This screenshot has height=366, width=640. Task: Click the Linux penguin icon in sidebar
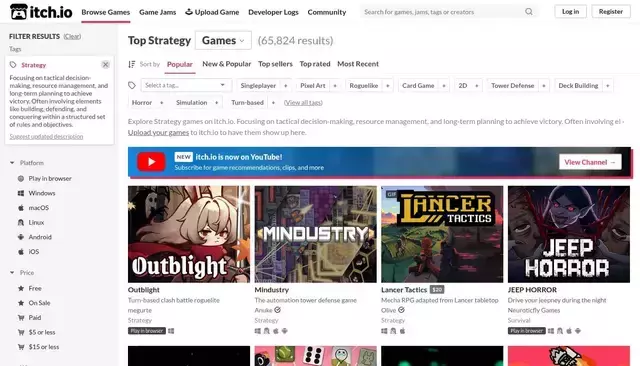coord(21,222)
